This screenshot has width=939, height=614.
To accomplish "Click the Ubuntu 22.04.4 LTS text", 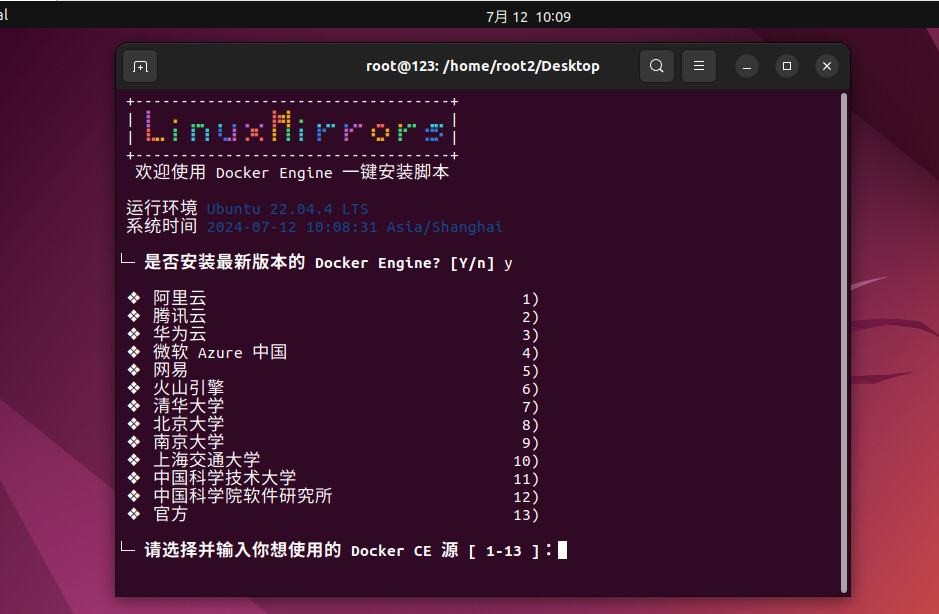I will (x=287, y=209).
